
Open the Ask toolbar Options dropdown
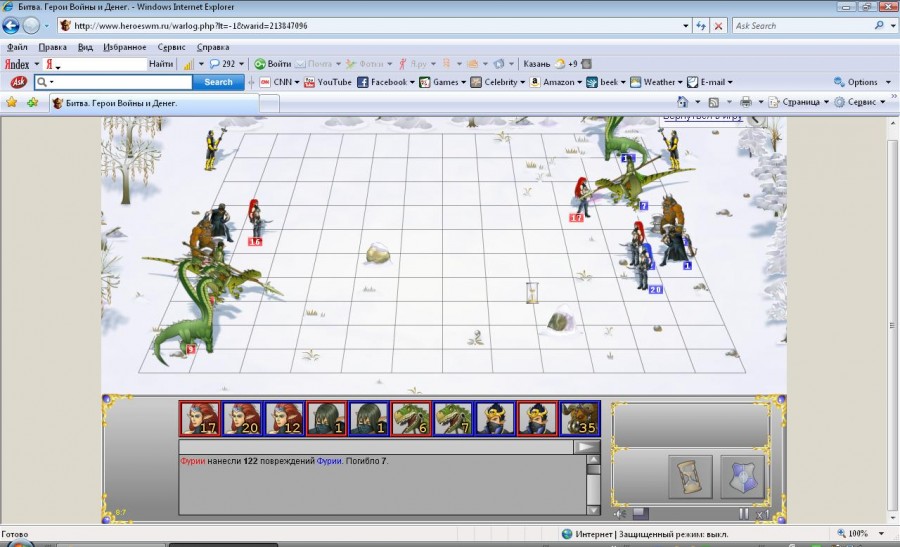click(863, 82)
